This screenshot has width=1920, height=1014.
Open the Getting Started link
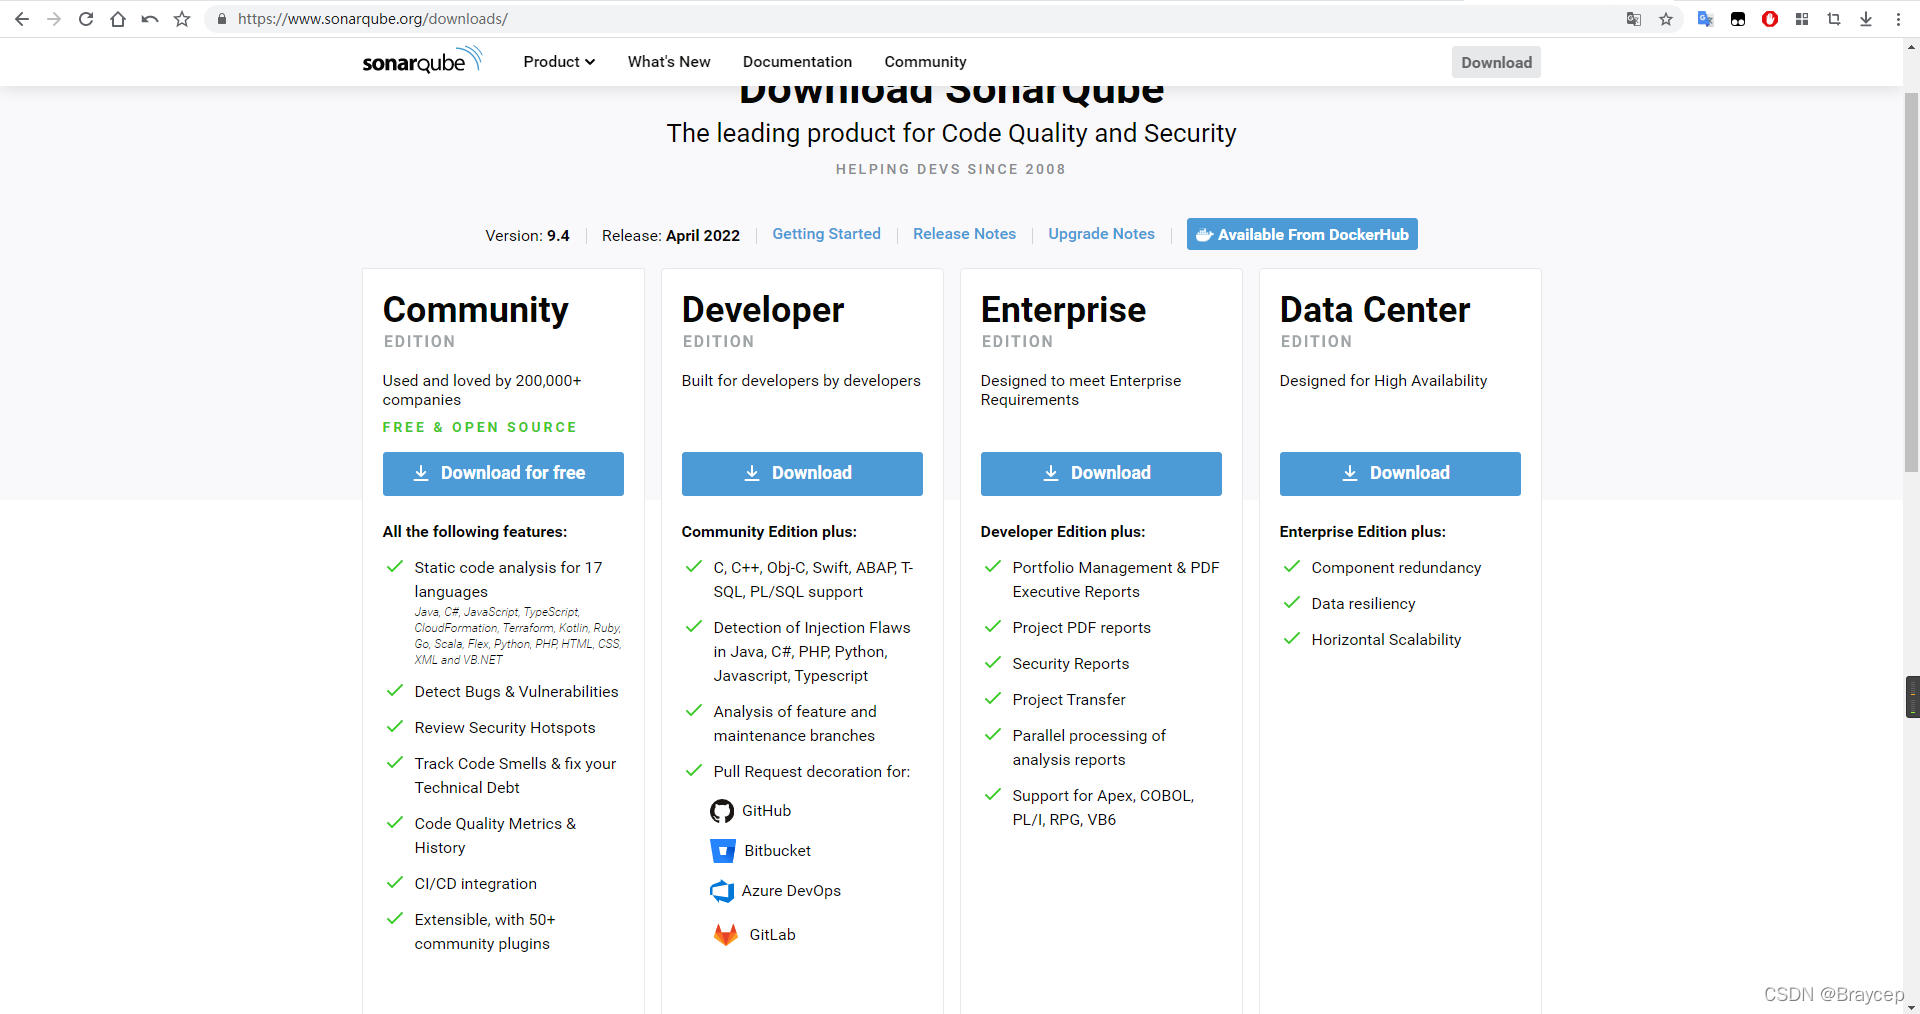826,234
